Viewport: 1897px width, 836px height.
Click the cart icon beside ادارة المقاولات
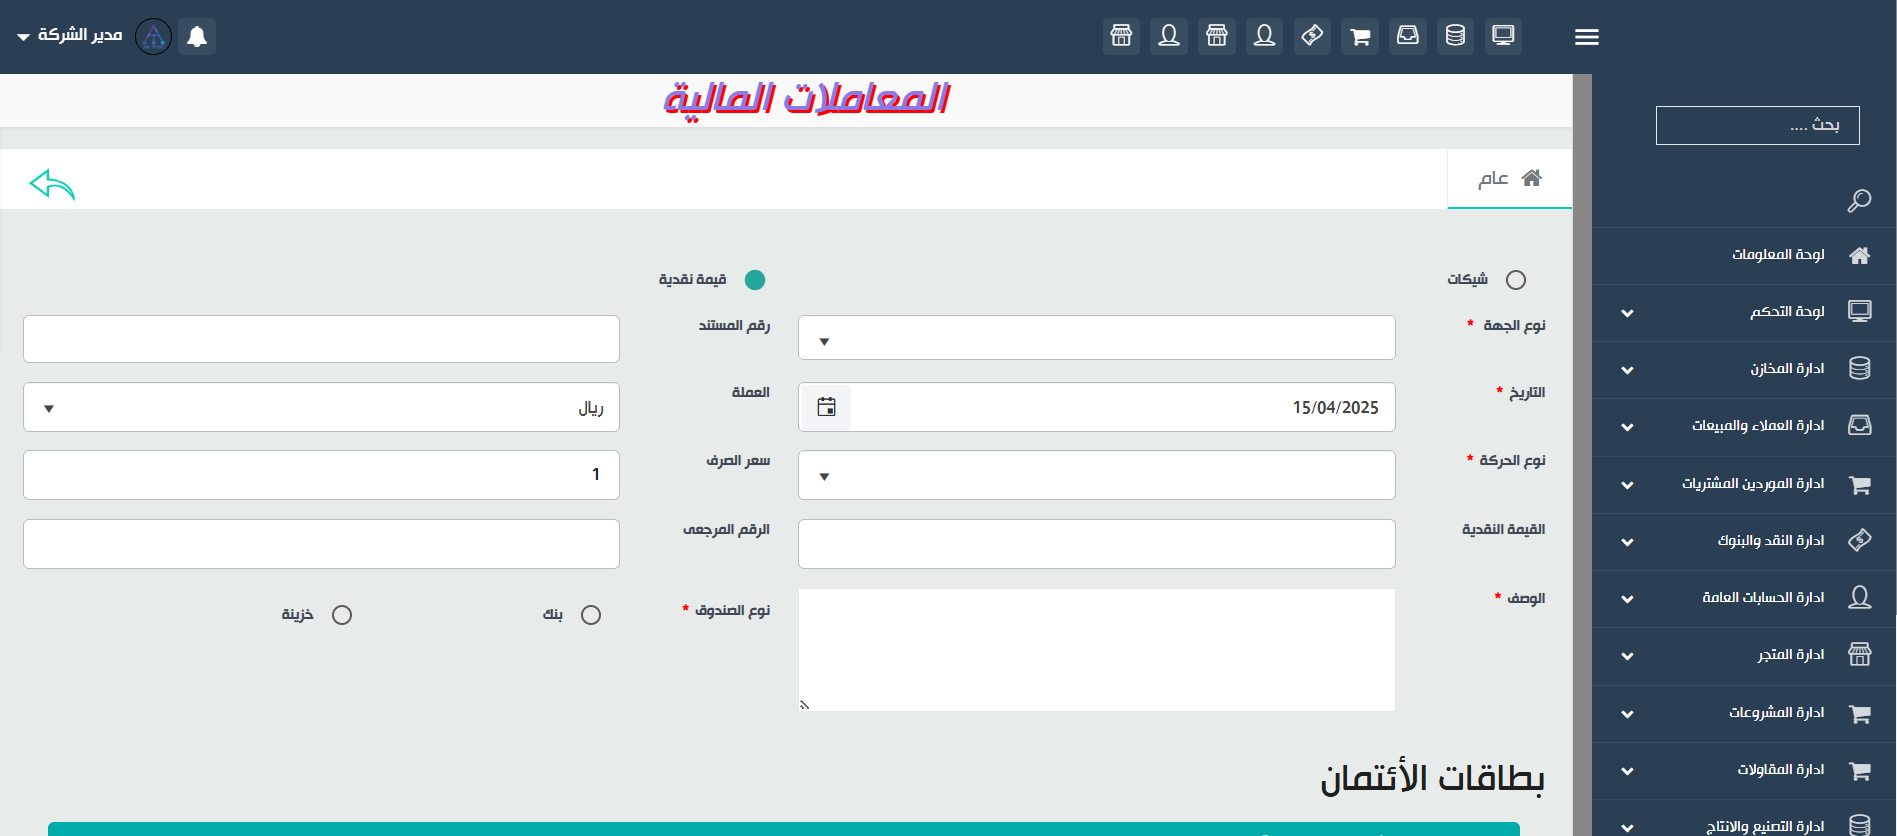pos(1859,770)
